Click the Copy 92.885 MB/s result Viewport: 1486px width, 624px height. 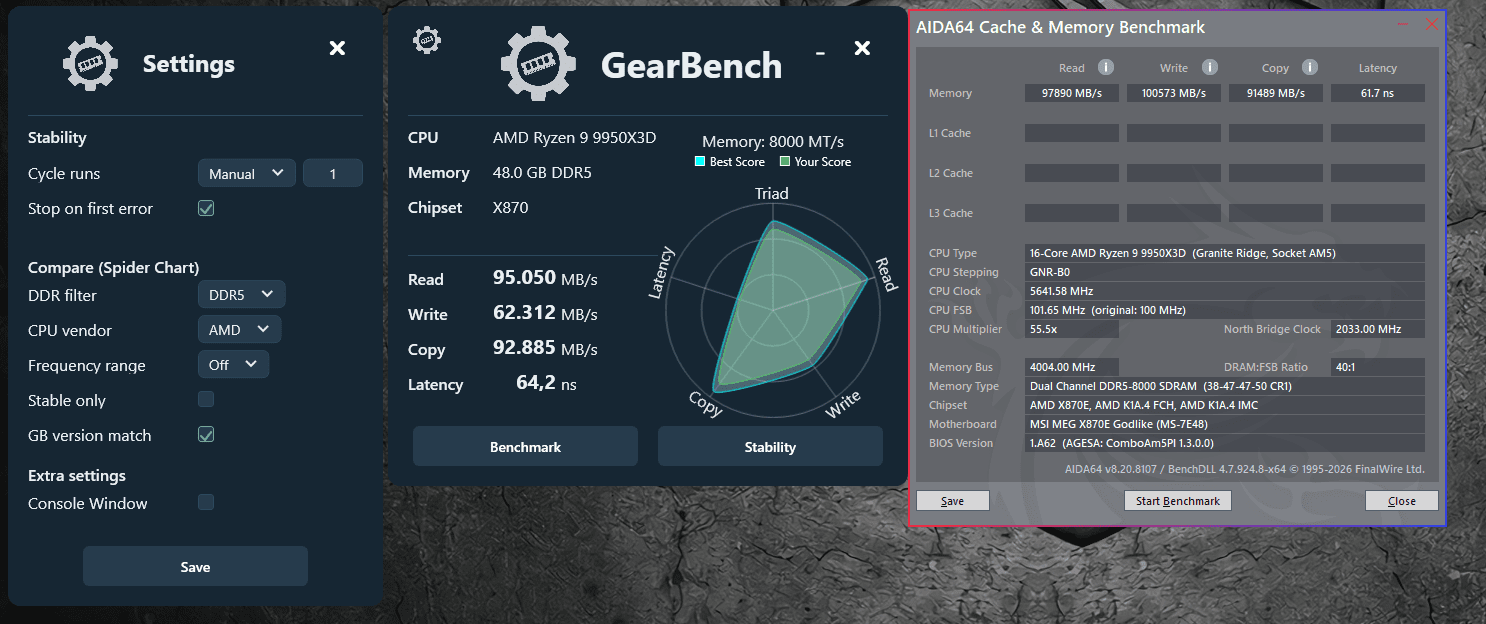click(x=545, y=349)
